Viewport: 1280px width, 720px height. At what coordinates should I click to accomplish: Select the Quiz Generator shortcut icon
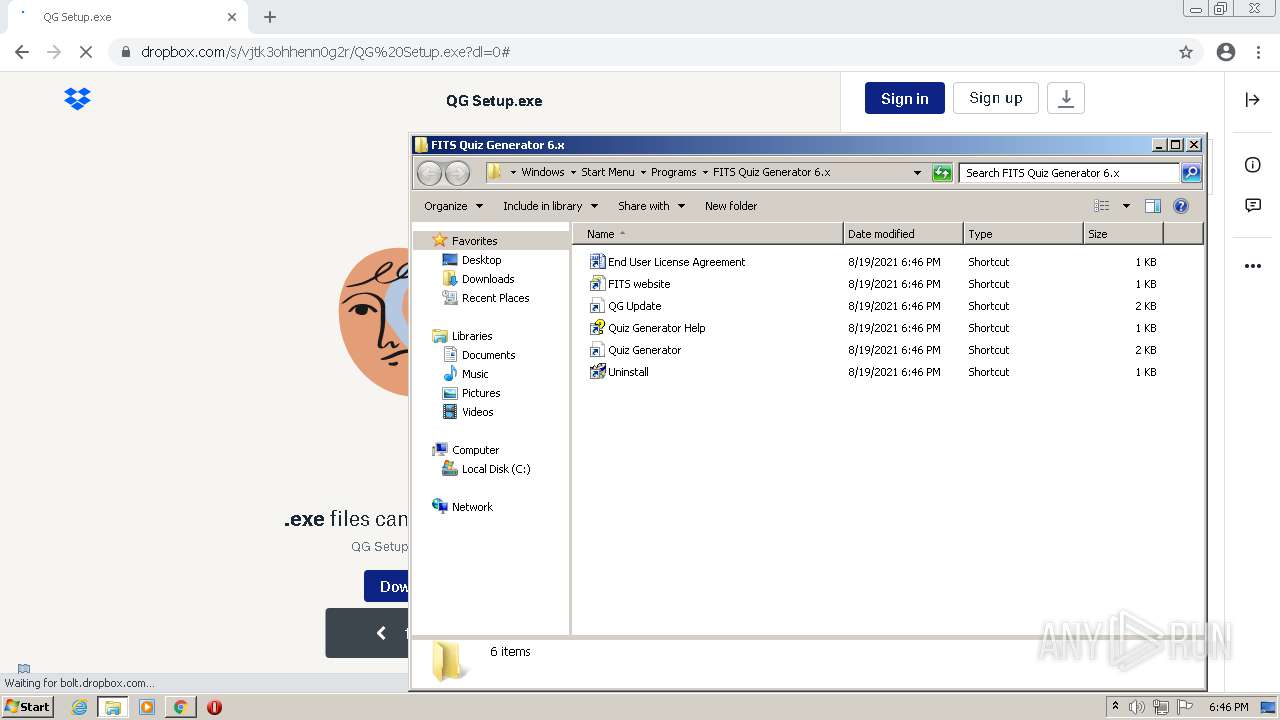coord(597,350)
